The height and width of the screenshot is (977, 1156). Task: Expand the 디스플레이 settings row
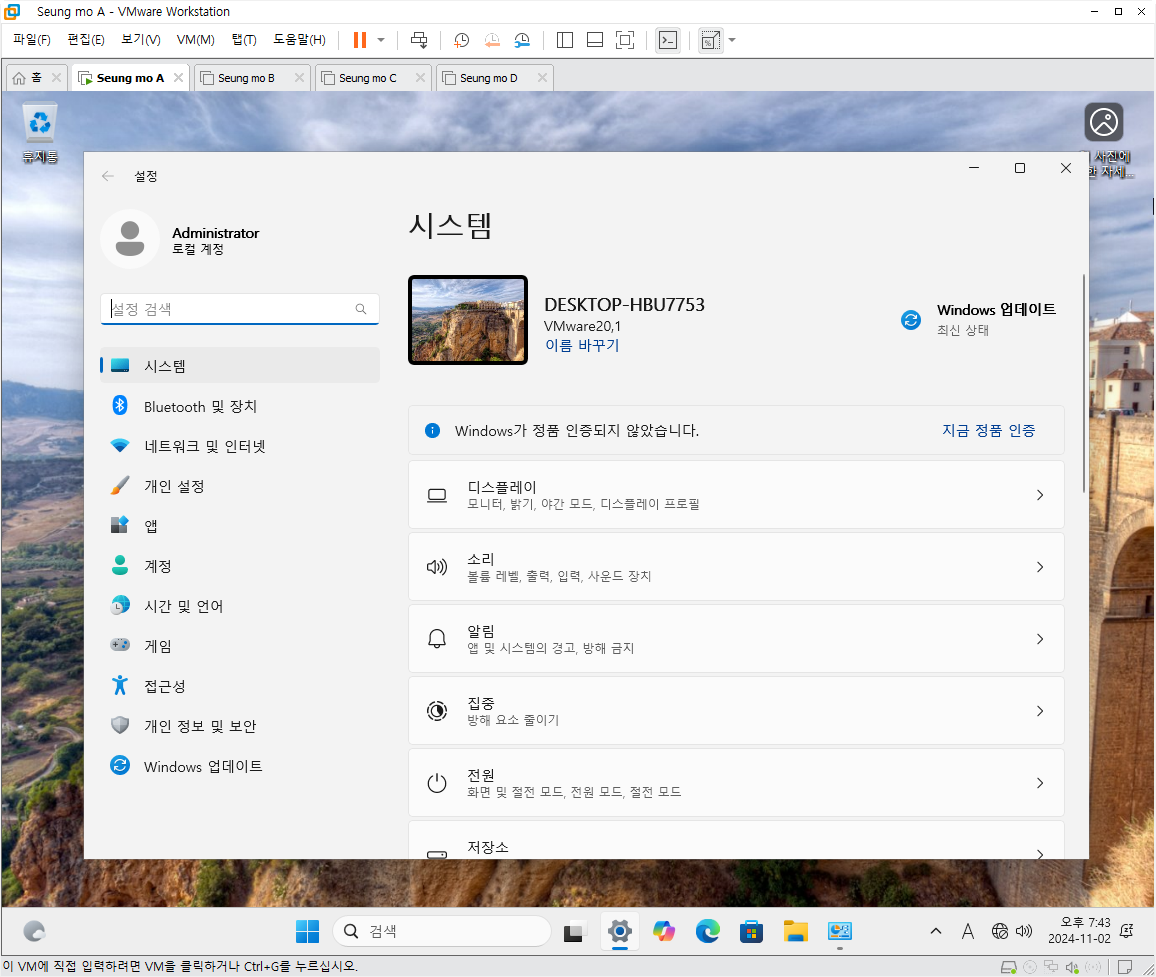[736, 495]
